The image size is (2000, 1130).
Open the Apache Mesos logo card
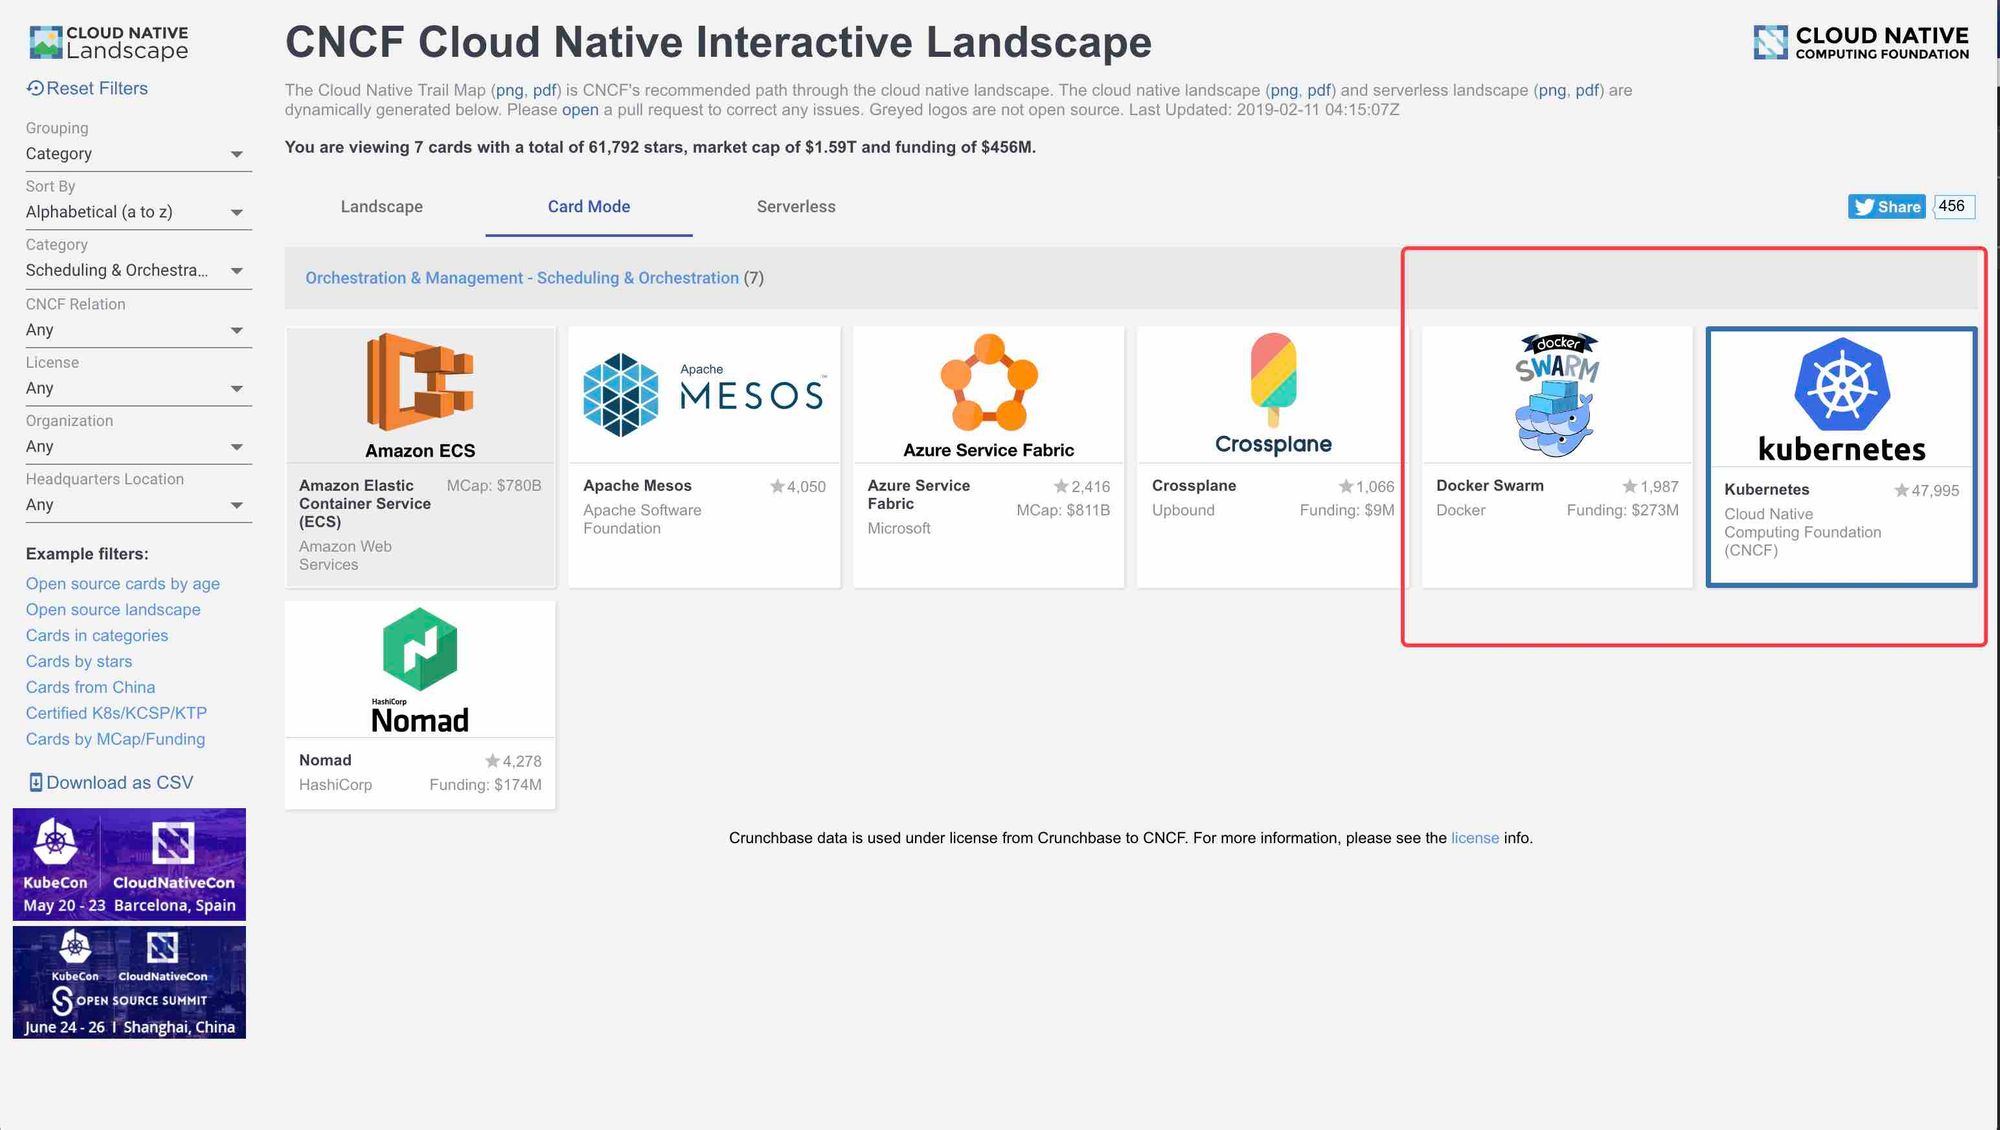pyautogui.click(x=704, y=395)
